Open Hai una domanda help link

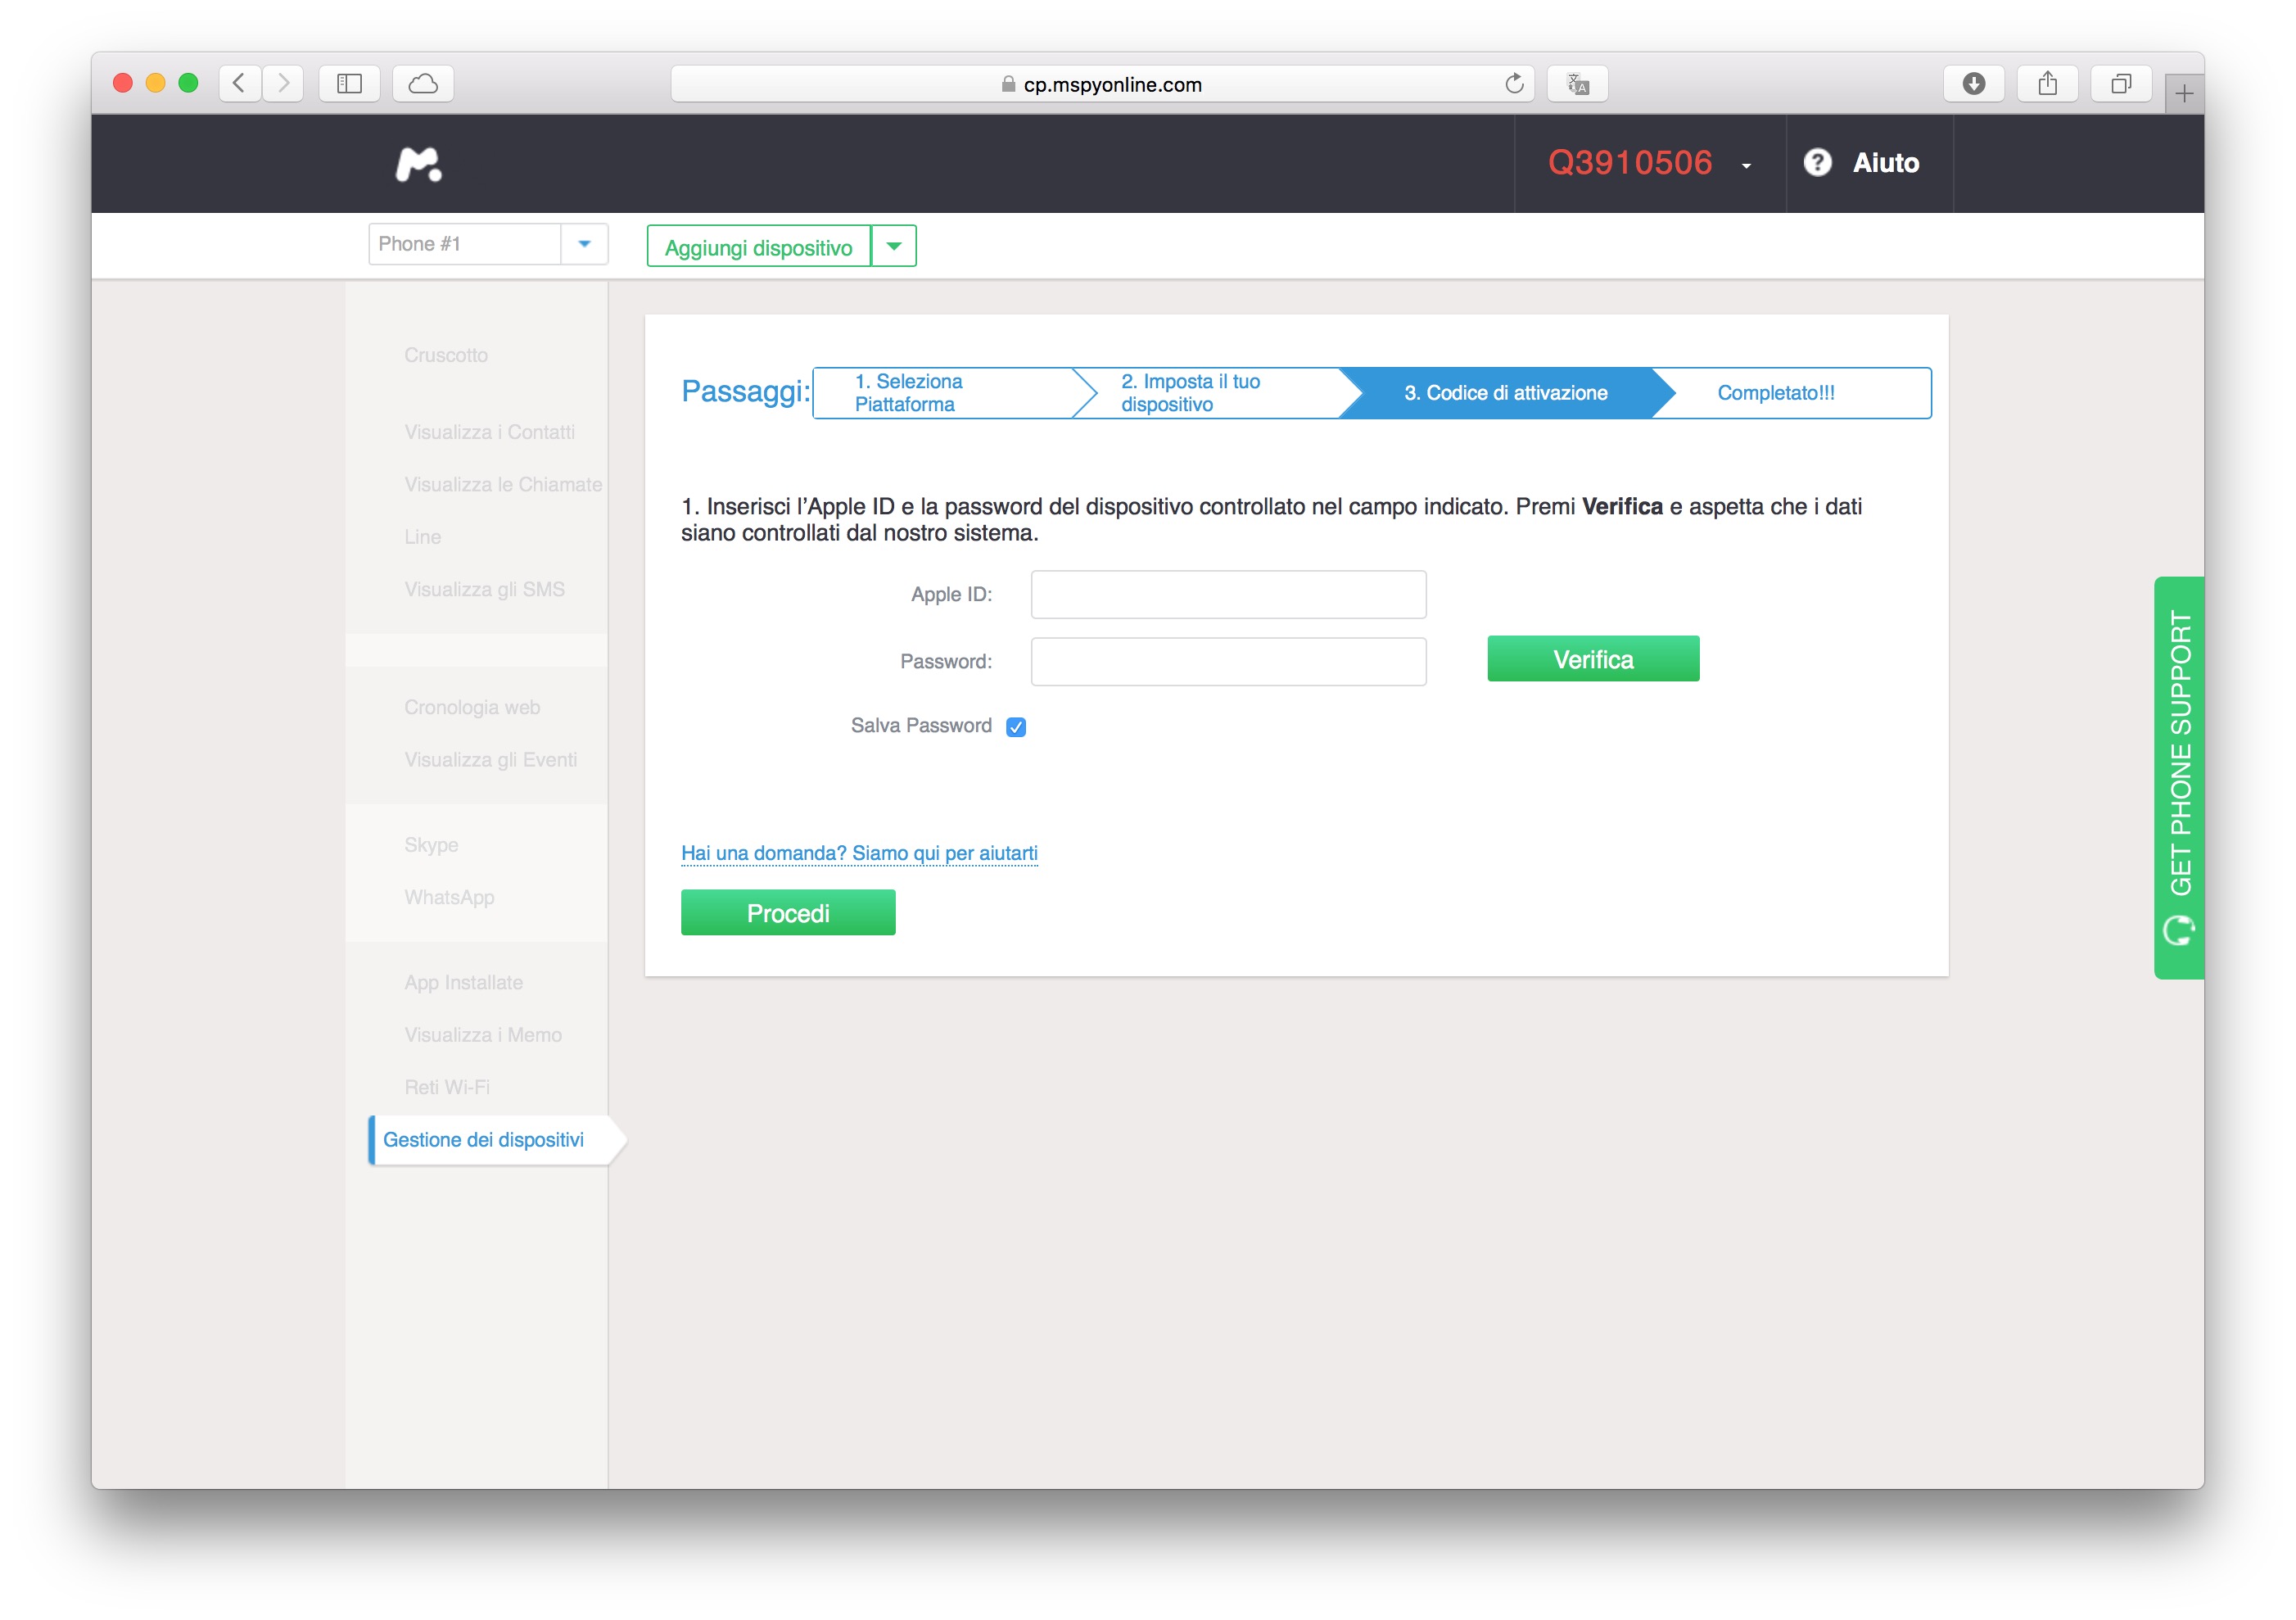[859, 853]
